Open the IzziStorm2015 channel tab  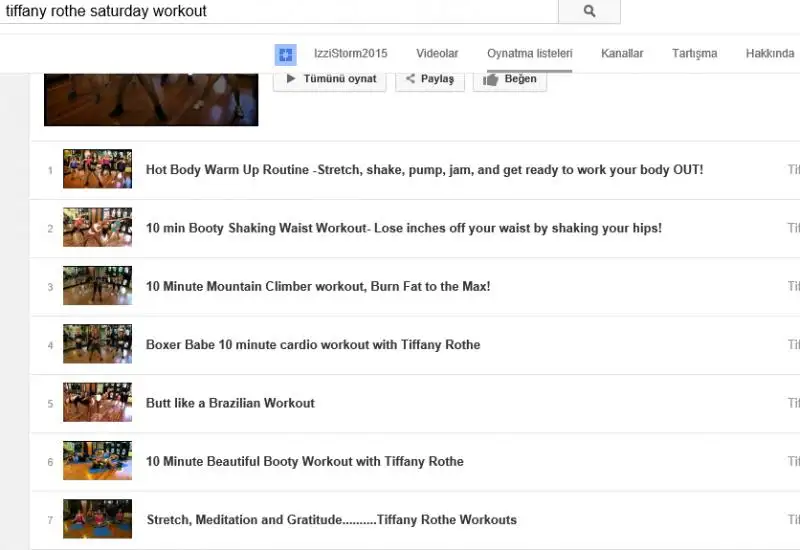[x=350, y=54]
